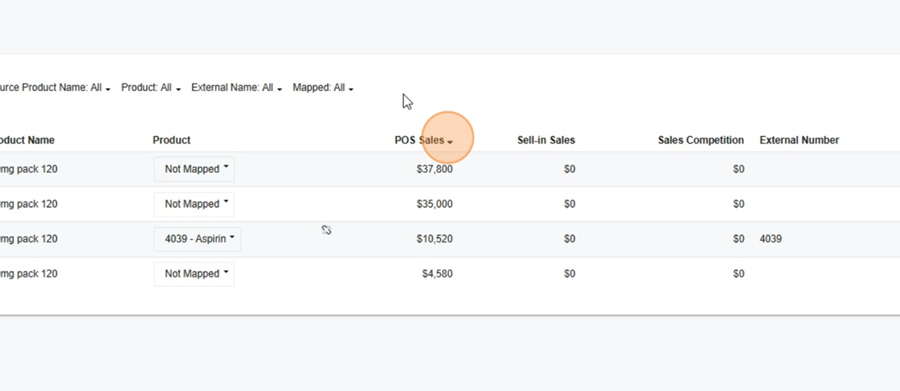Screen dimensions: 900x391
Task: Click the Product column header
Action: pyautogui.click(x=172, y=140)
